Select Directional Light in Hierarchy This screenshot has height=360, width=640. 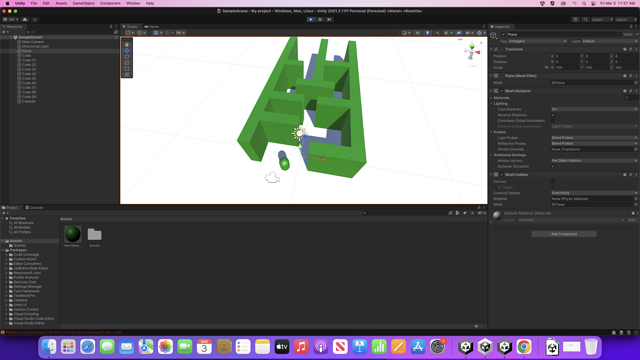(35, 47)
